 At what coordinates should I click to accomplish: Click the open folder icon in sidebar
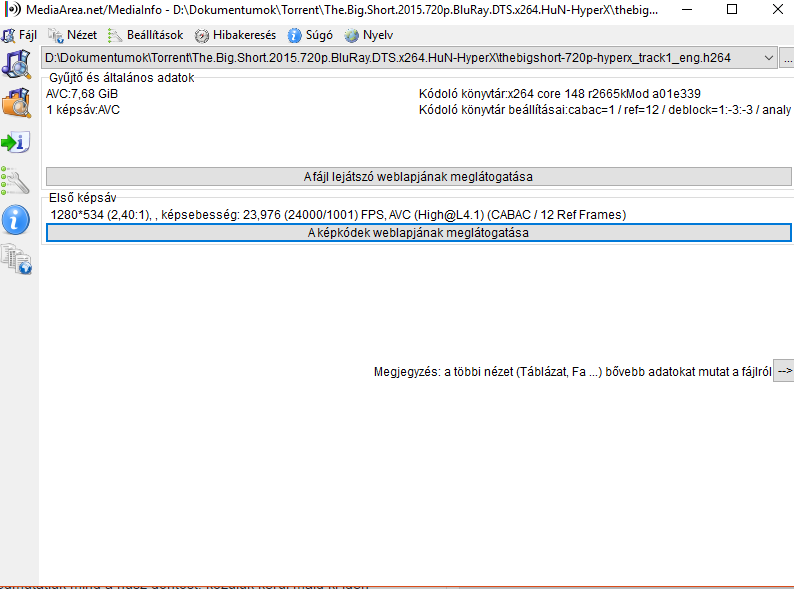[16, 103]
